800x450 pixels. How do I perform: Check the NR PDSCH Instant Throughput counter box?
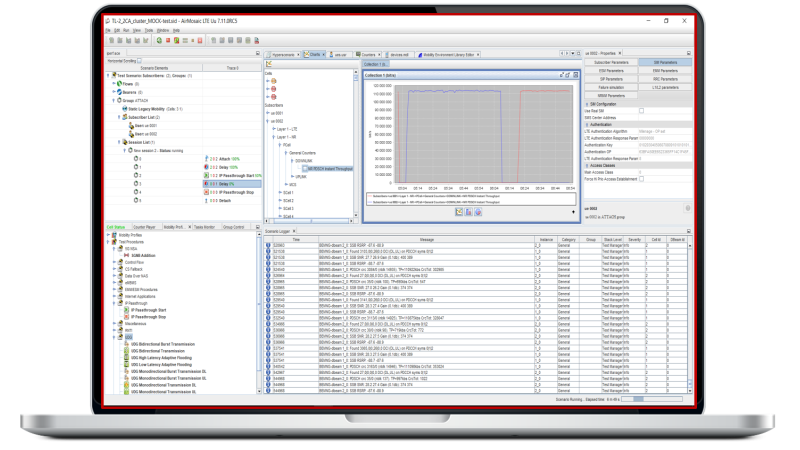305,168
